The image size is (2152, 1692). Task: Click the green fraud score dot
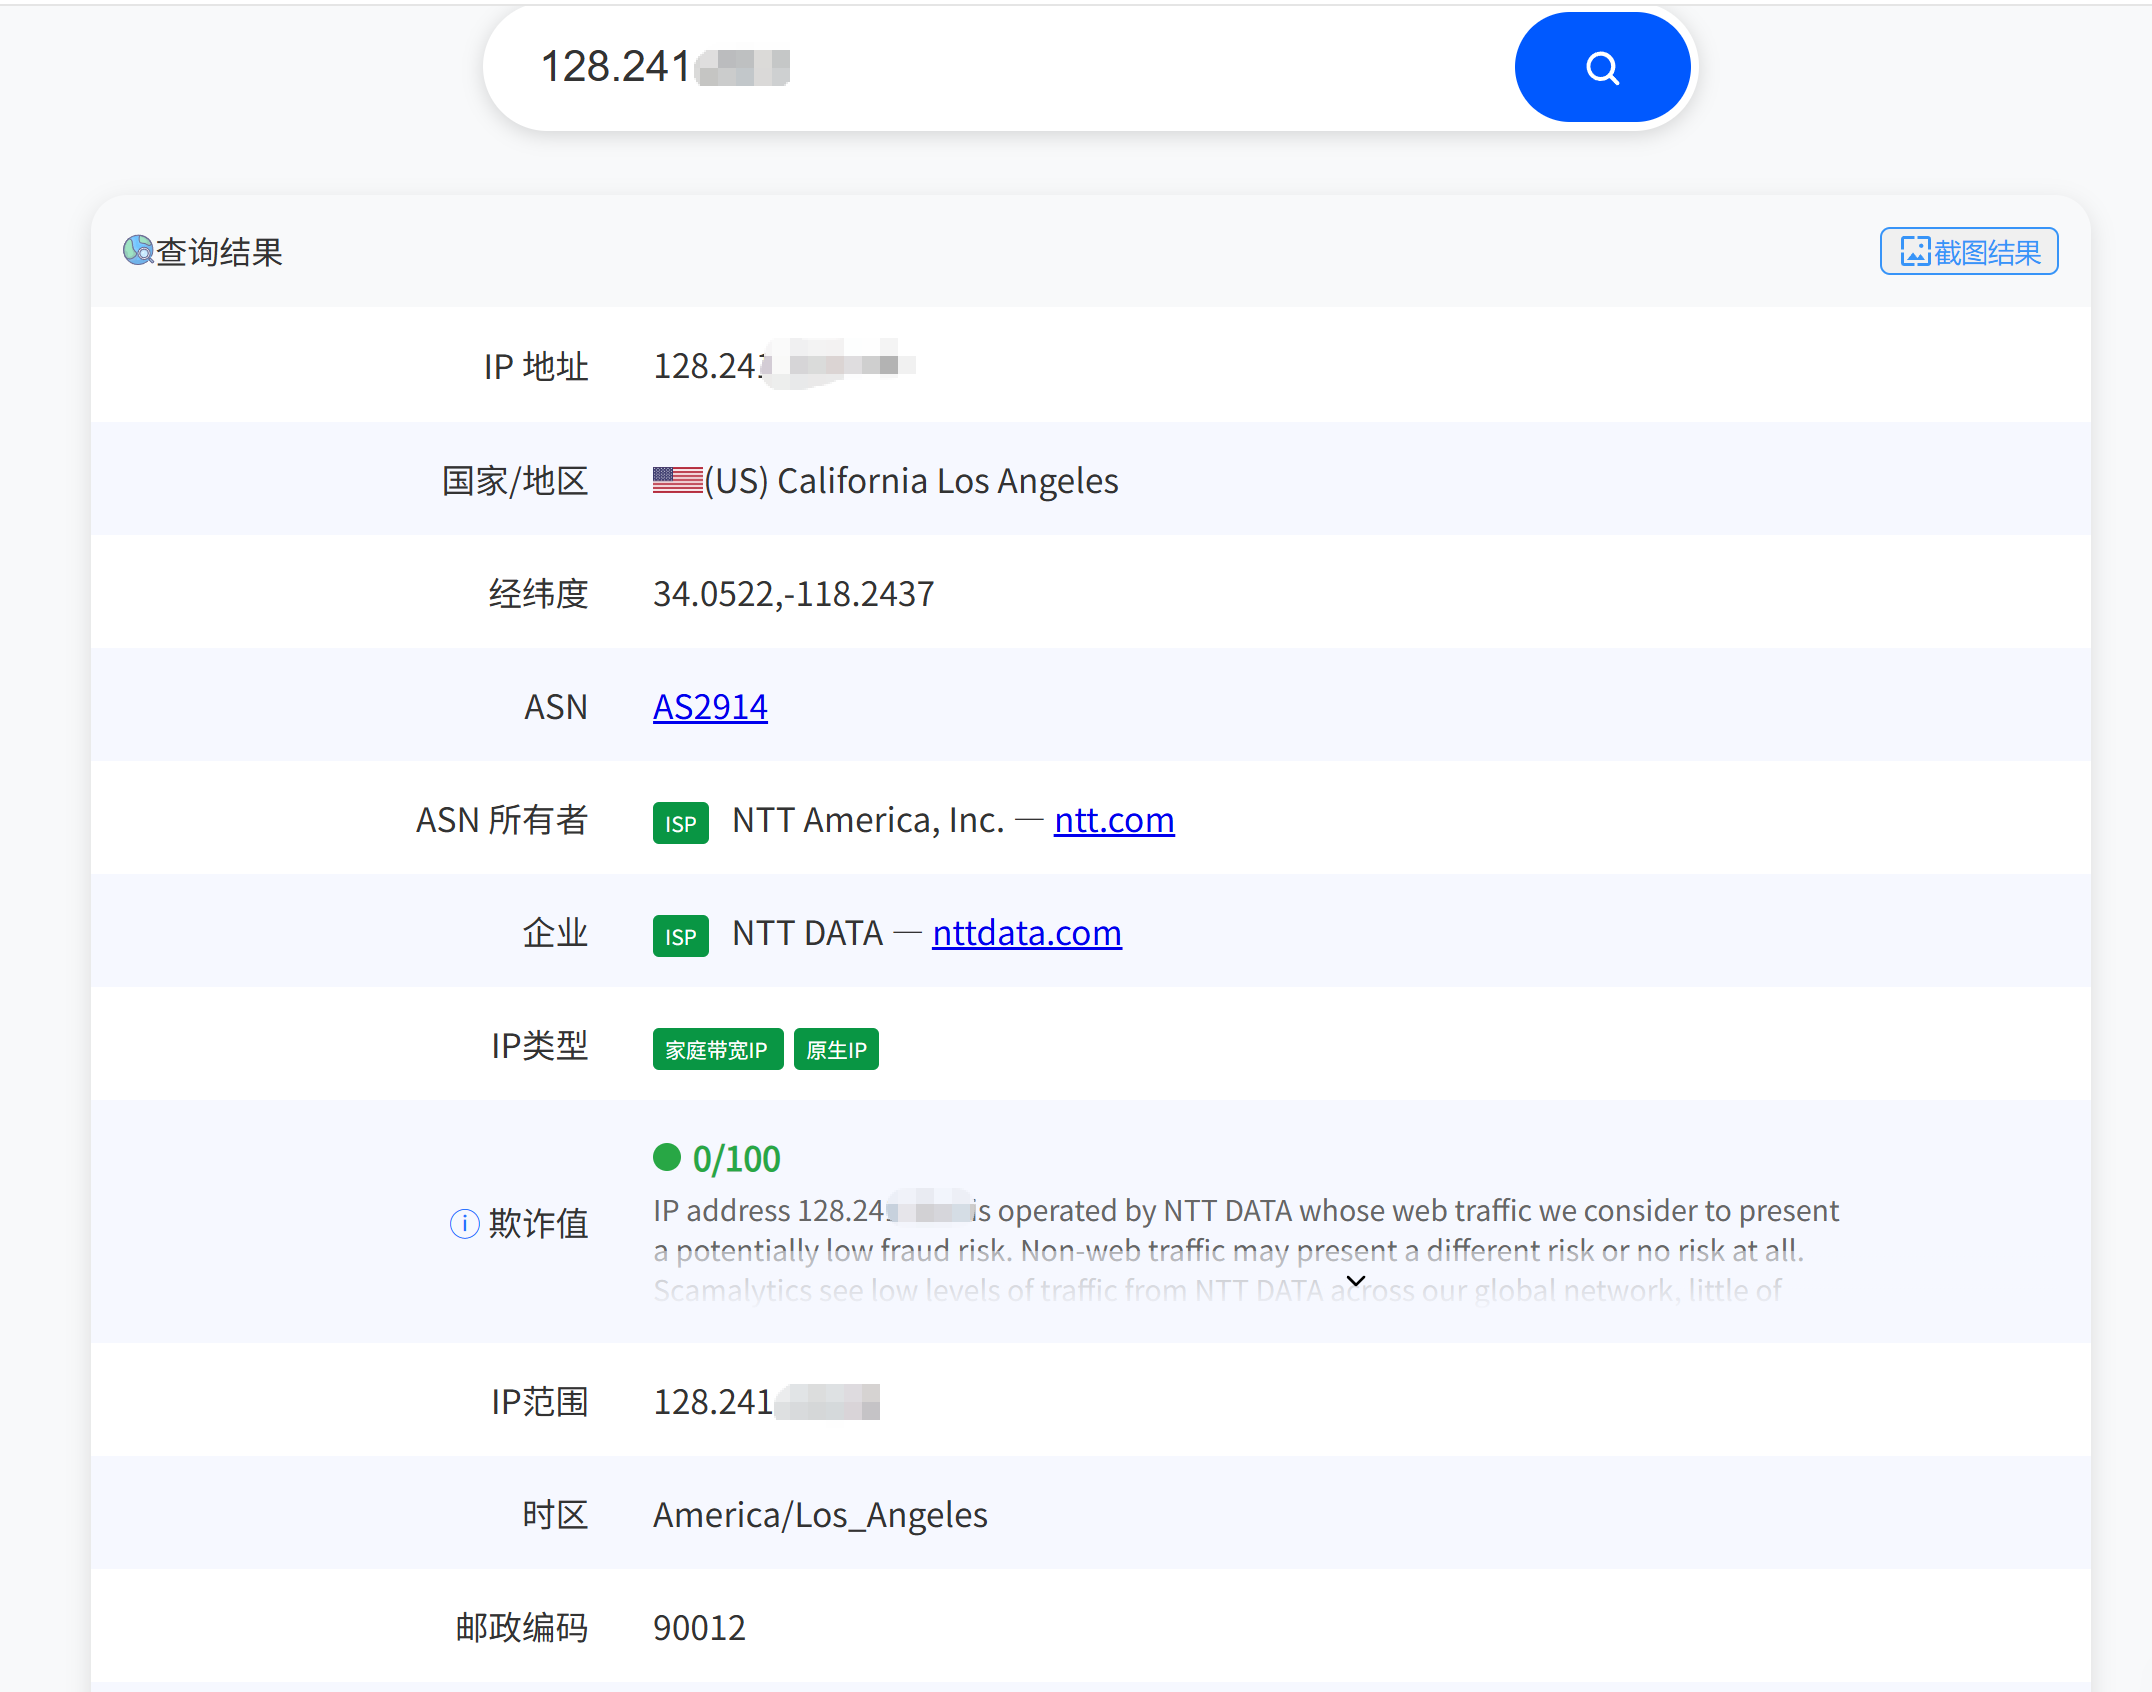[667, 1157]
